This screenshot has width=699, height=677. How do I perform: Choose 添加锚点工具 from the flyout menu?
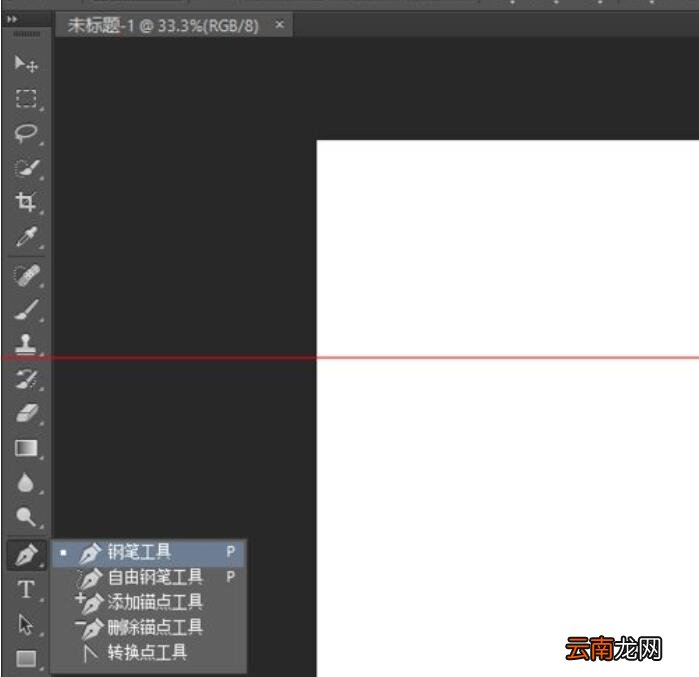[x=149, y=602]
